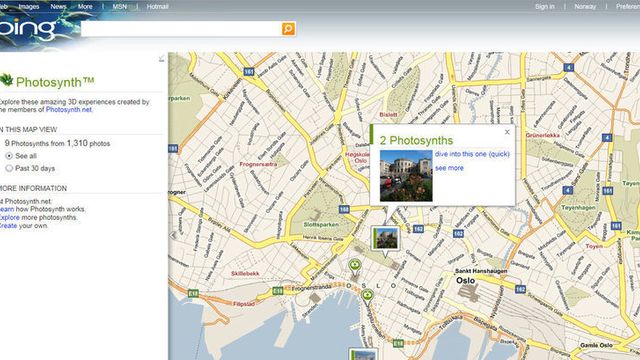The width and height of the screenshot is (640, 360).
Task: Close the 2 Photosynths popup
Action: [507, 132]
